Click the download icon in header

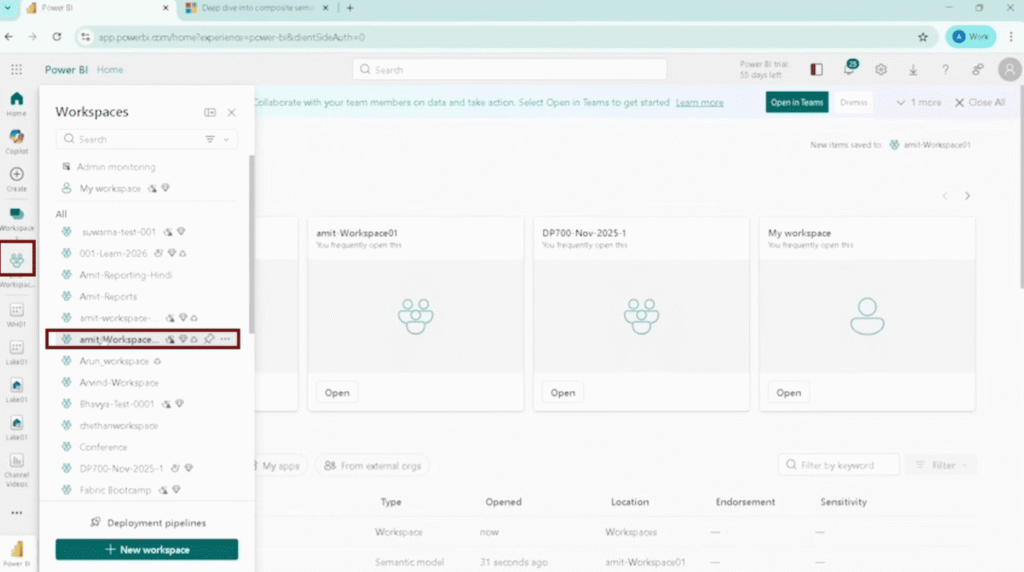[913, 69]
